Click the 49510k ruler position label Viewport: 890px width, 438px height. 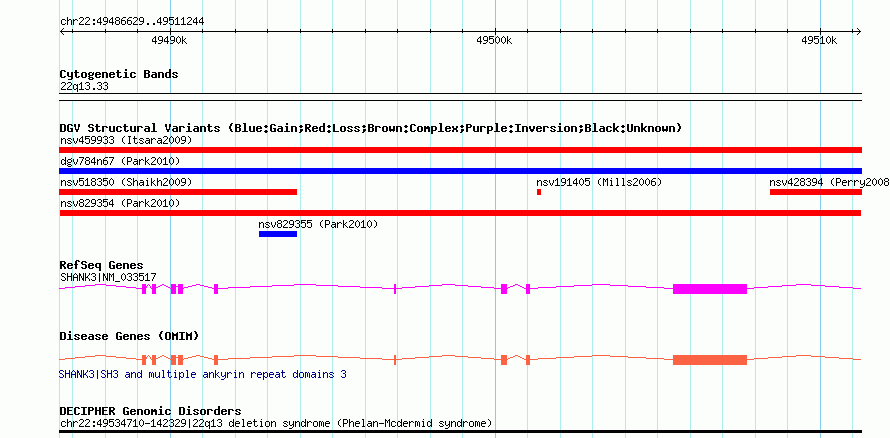pyautogui.click(x=820, y=40)
